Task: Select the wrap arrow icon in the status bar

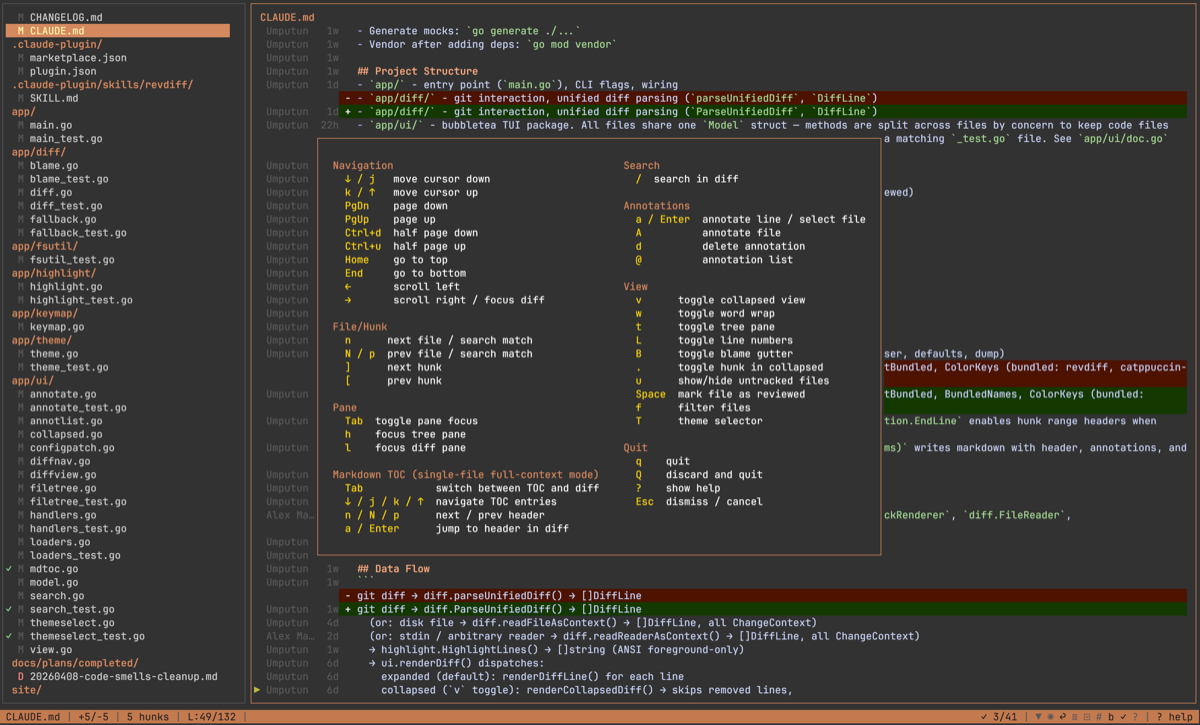Action: point(1063,717)
